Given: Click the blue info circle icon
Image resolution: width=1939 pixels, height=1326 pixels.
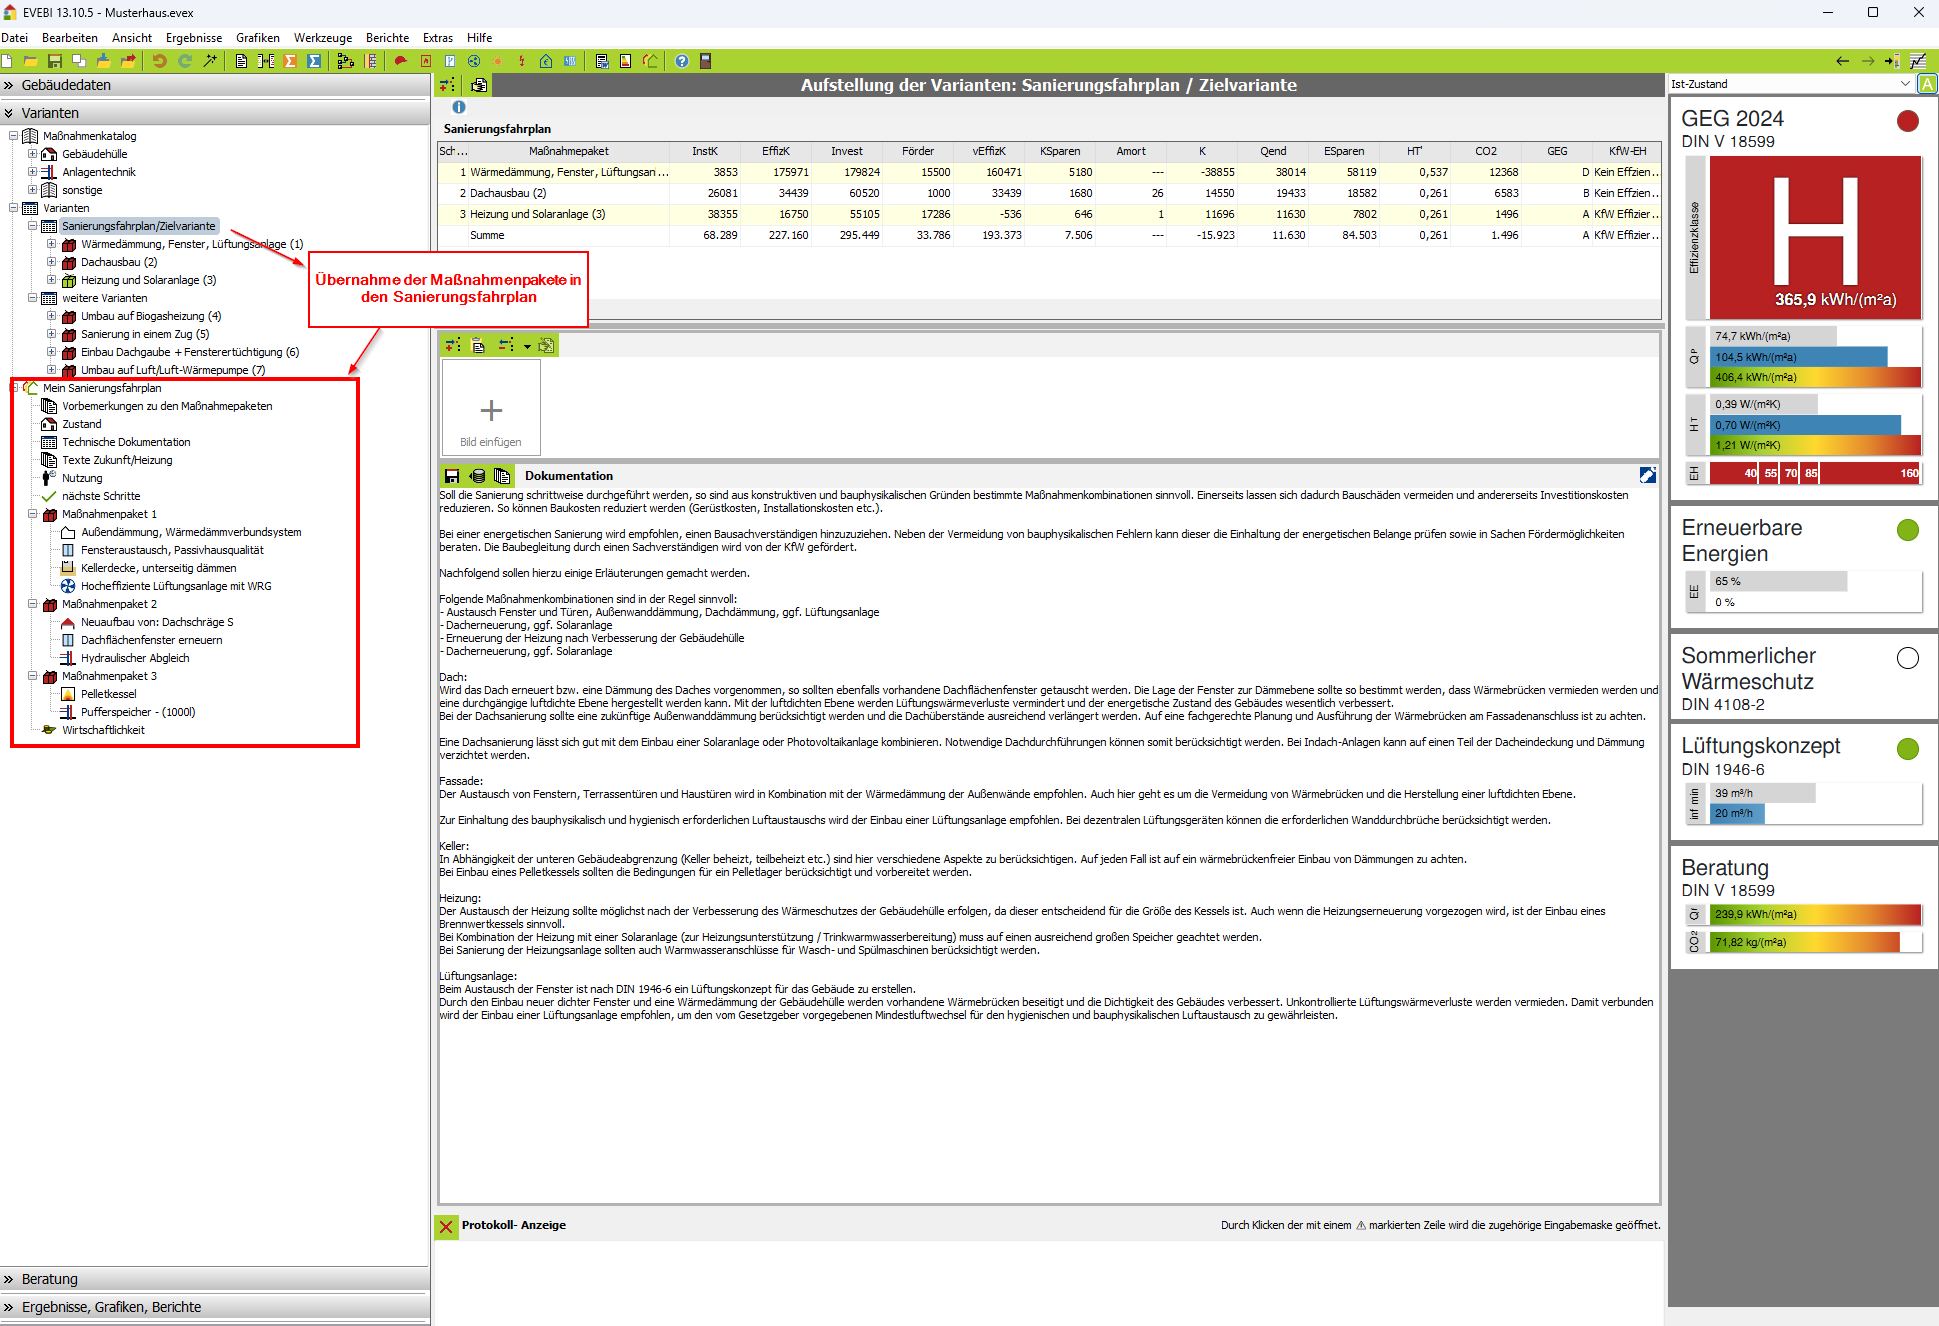Looking at the screenshot, I should click(x=459, y=107).
